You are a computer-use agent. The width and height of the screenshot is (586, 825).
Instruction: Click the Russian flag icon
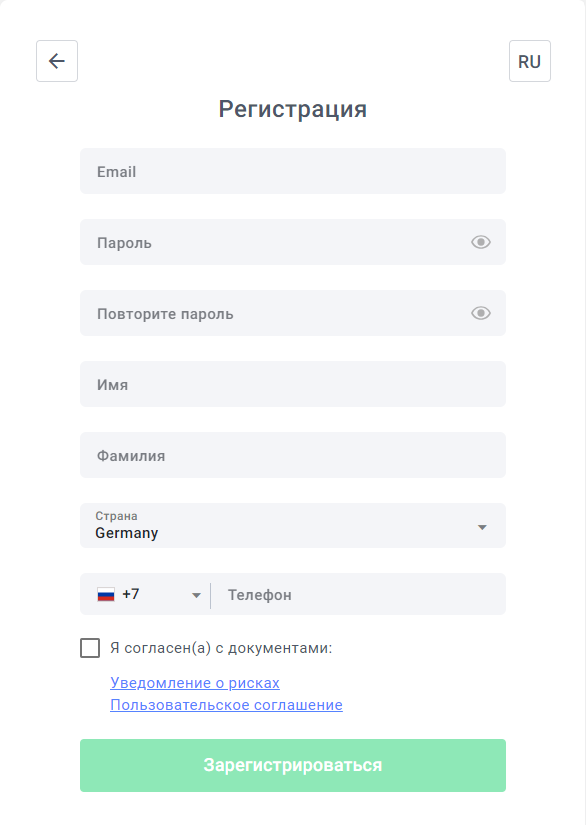click(x=106, y=595)
